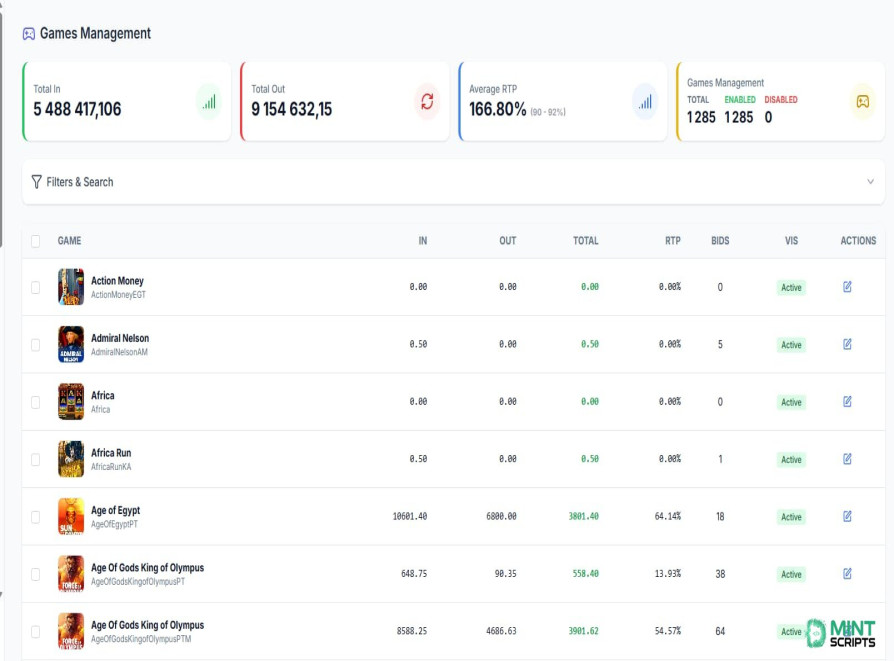Open the Filters & Search section

(453, 182)
